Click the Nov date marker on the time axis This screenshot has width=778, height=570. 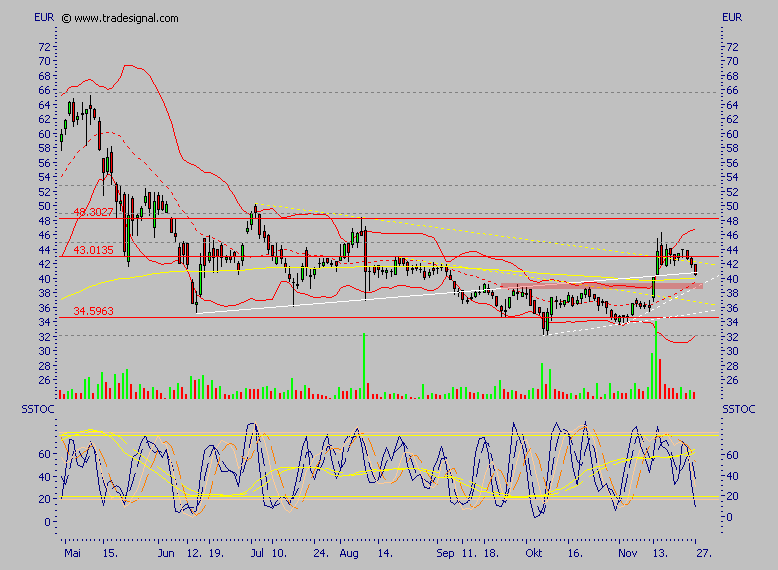[628, 552]
